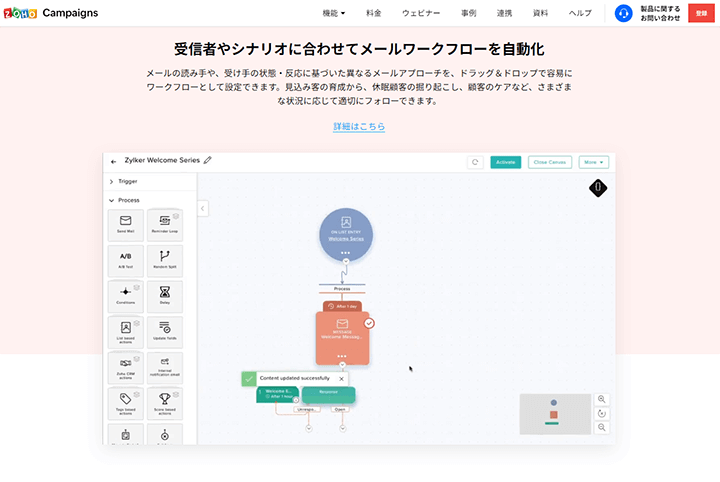
Task: Click the Close Canvas button
Action: [x=550, y=162]
